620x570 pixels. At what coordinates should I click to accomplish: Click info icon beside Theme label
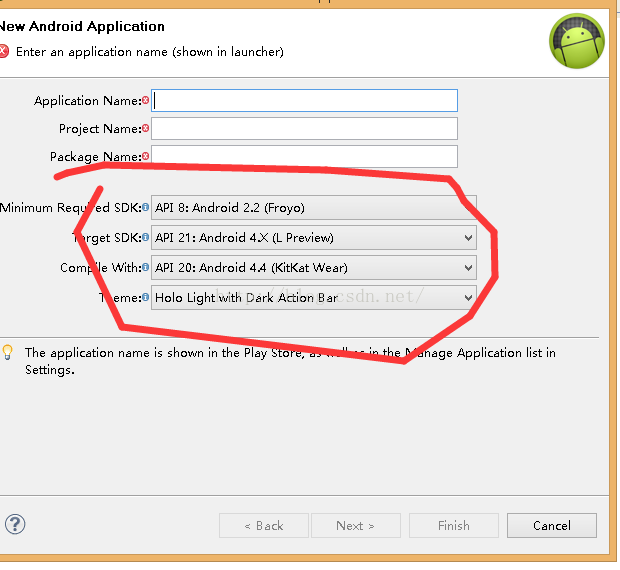(146, 298)
